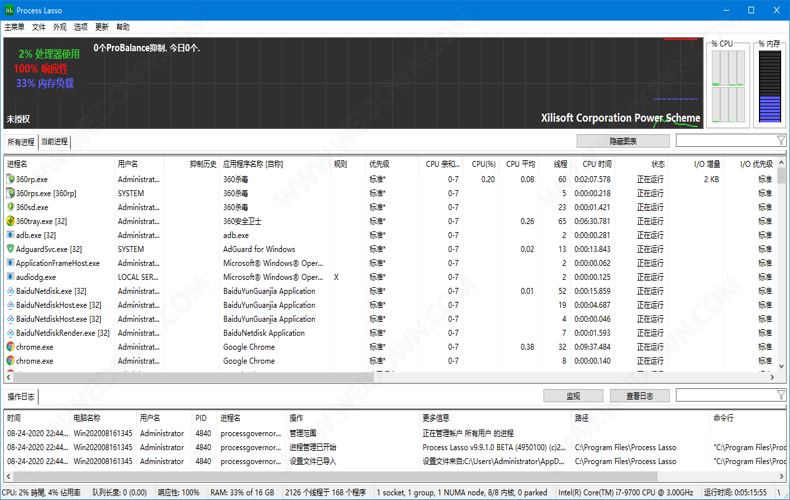Click the 0:09:37.484 CPU time cell
The image size is (790, 500).
pos(592,347)
